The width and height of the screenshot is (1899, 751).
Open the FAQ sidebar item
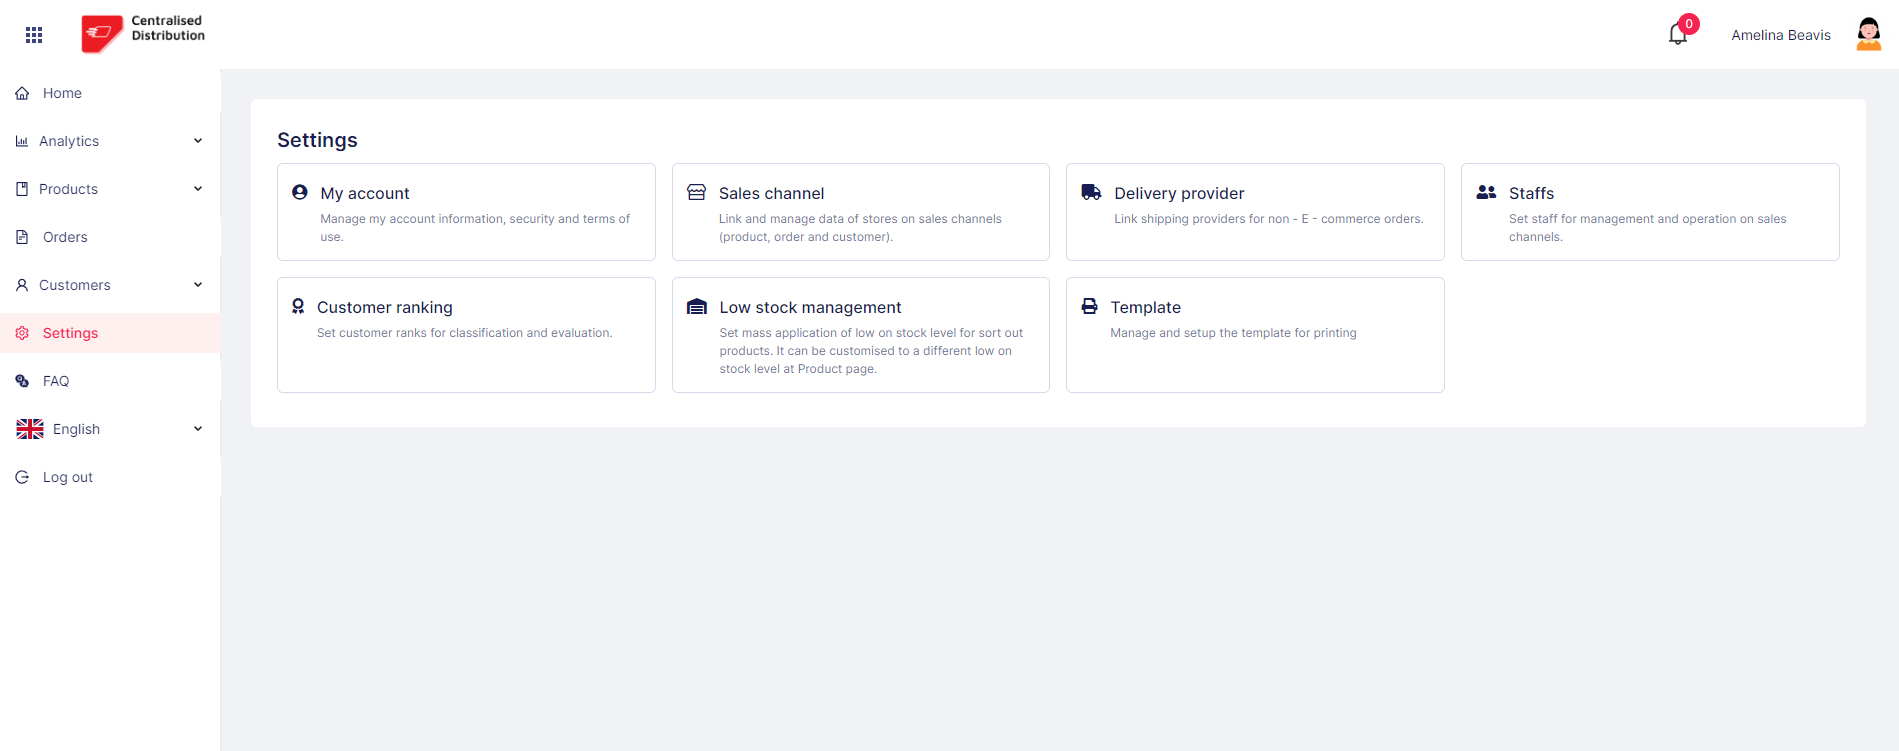(x=56, y=381)
